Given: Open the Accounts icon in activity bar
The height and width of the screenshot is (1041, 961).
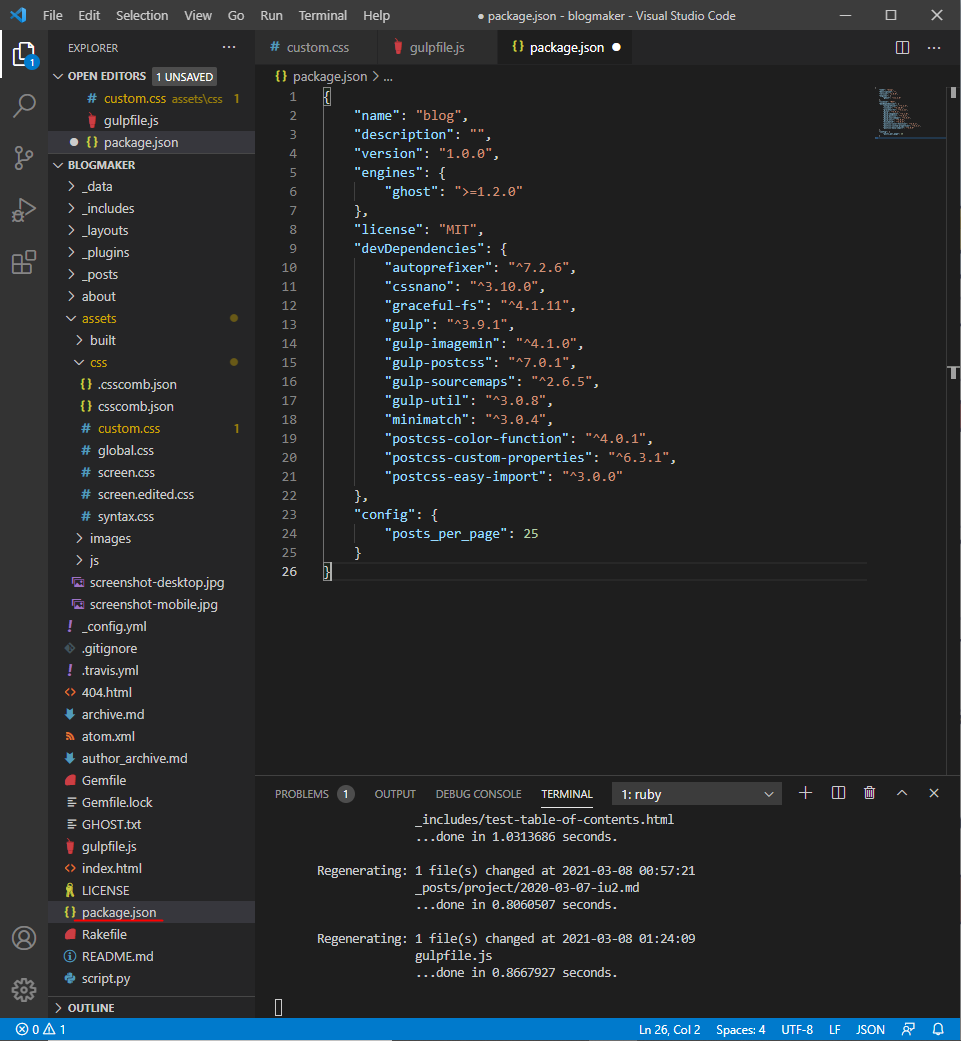Looking at the screenshot, I should tap(24, 938).
